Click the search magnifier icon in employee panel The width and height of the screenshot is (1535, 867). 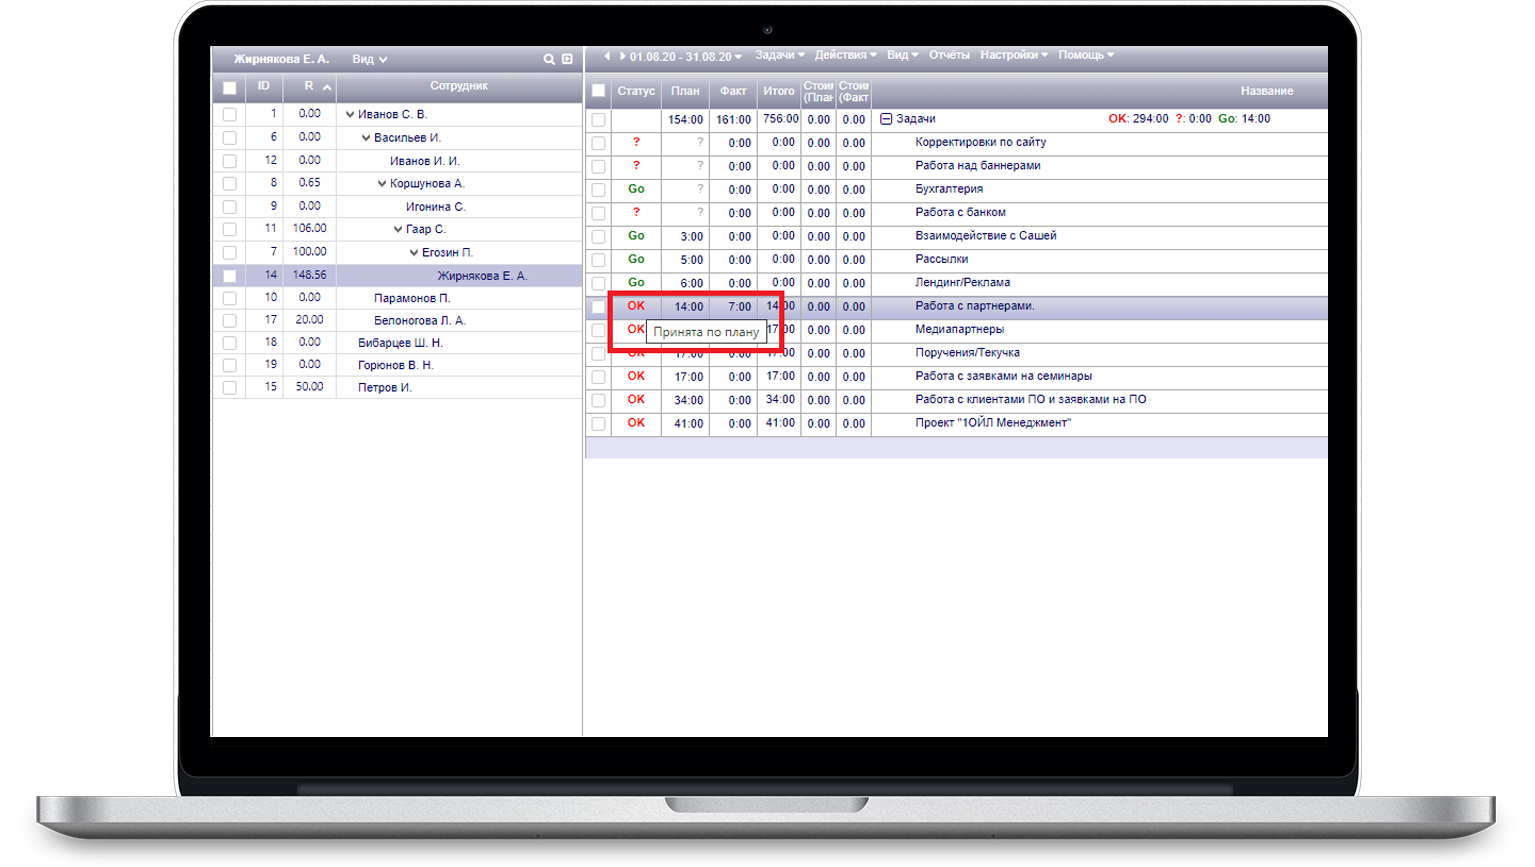(549, 60)
